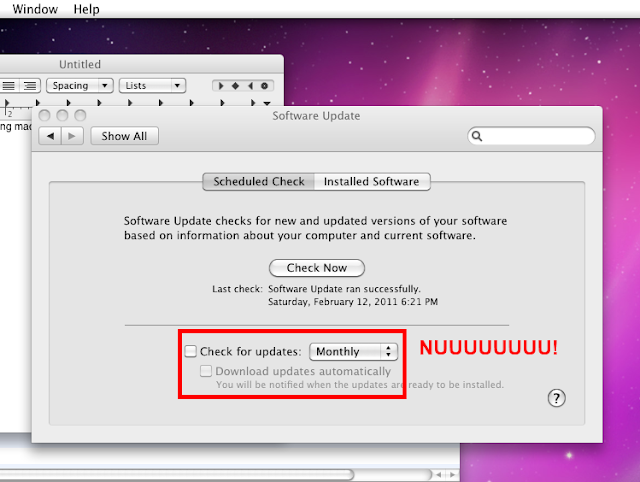Zoom the Software Update window
This screenshot has height=482, width=640.
click(80, 116)
